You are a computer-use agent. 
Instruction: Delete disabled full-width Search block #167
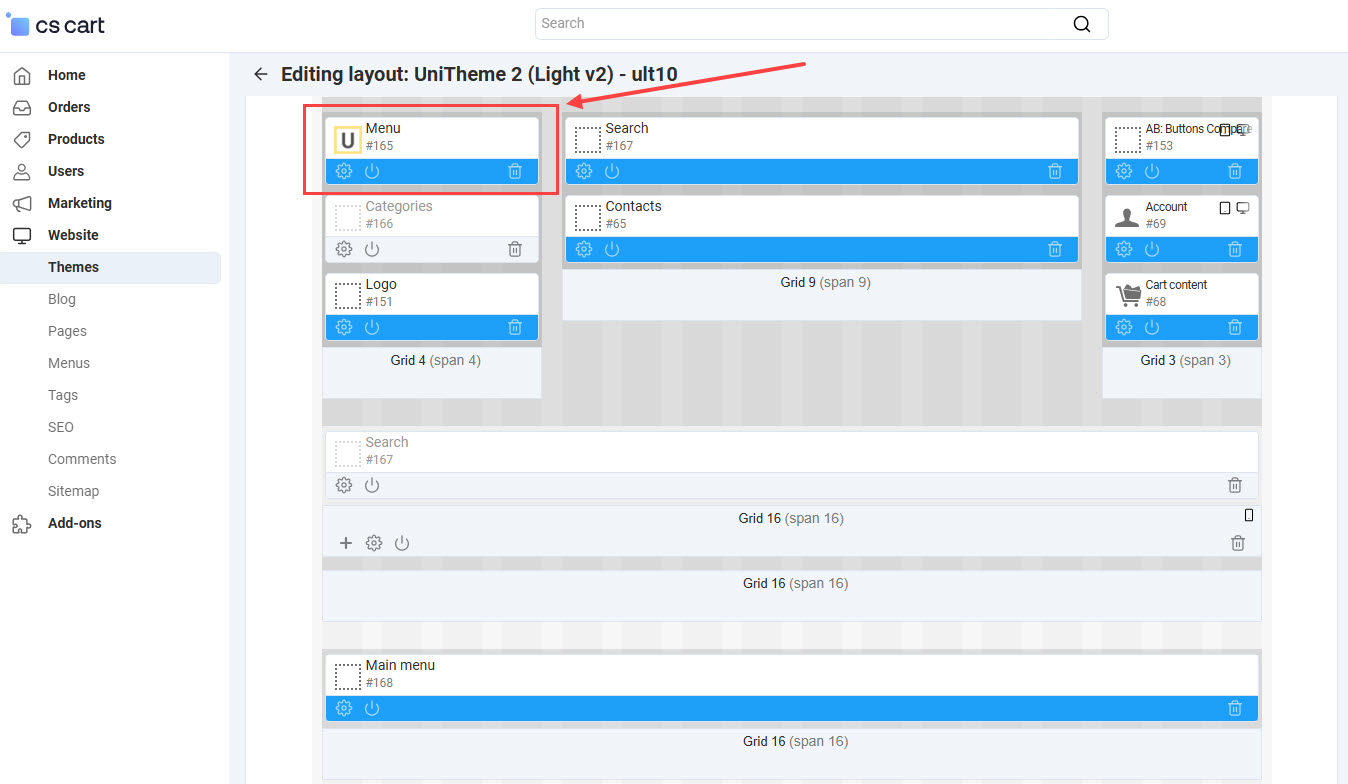[1235, 485]
